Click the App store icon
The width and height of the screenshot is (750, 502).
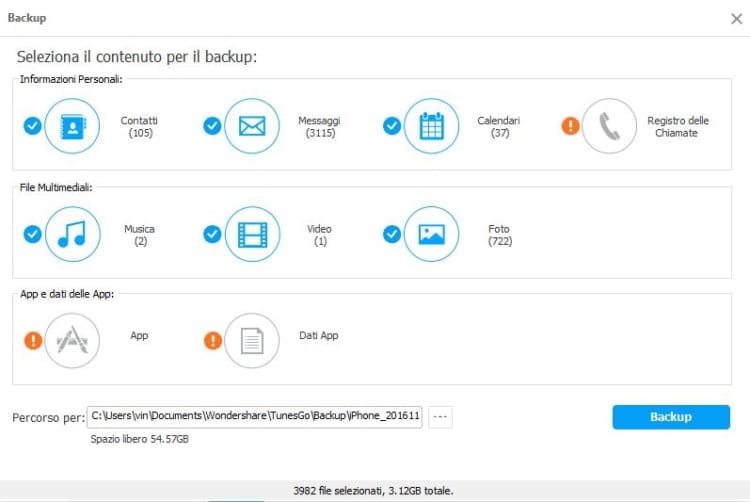coord(73,341)
